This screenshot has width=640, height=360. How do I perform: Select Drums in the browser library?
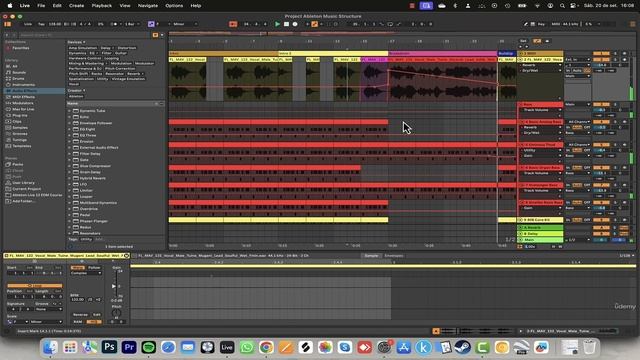pos(18,78)
